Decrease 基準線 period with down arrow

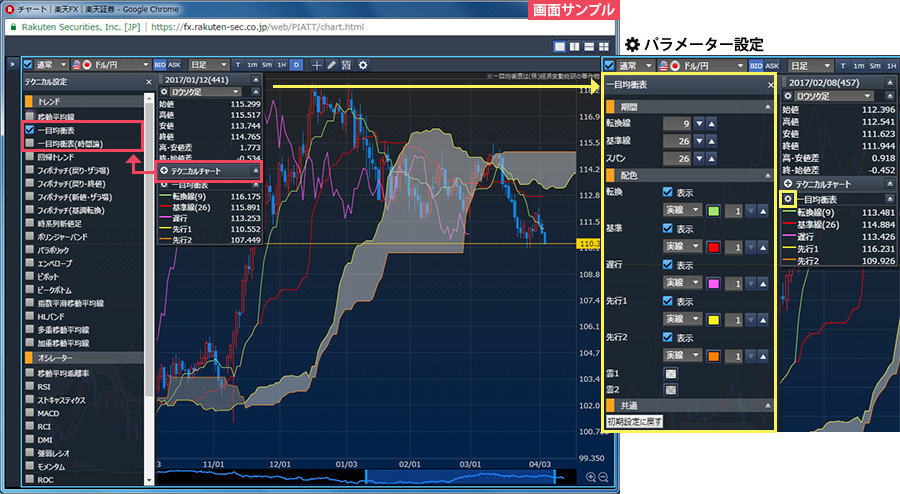pos(699,141)
